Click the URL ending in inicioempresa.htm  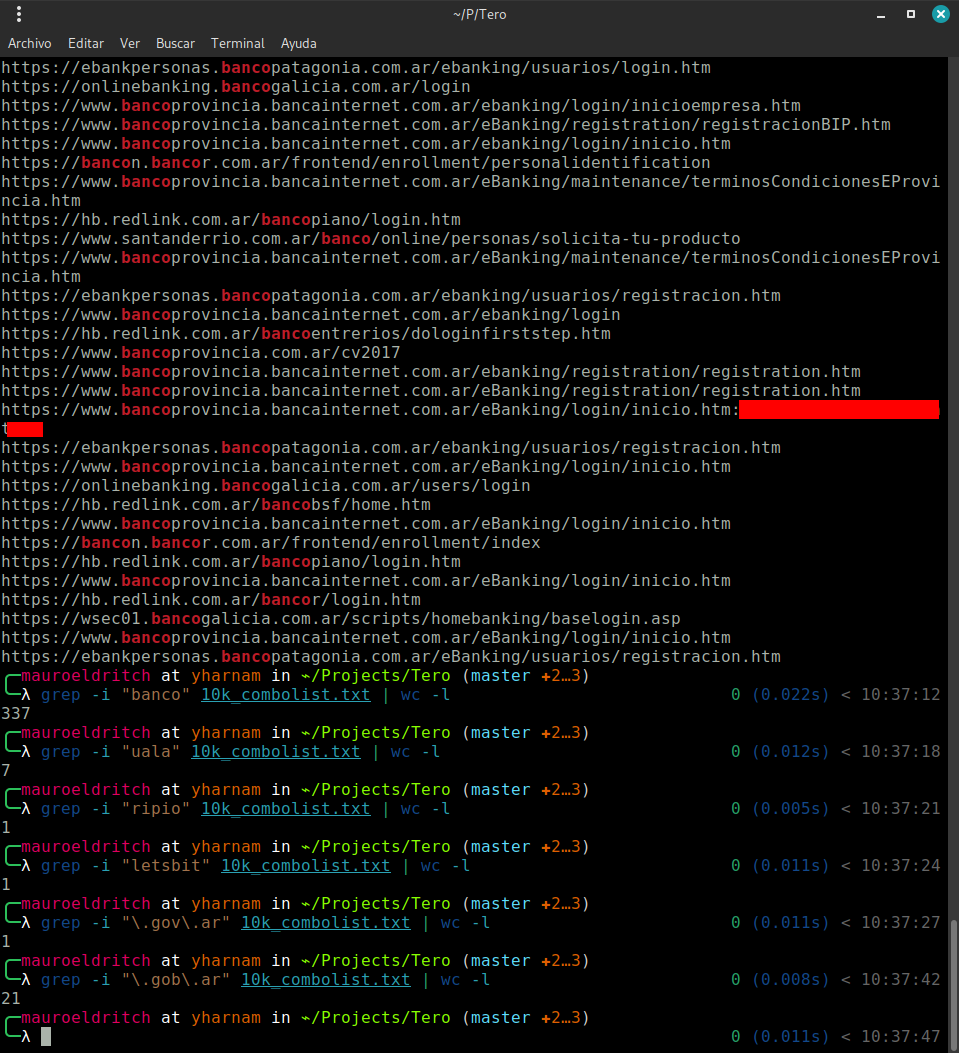pyautogui.click(x=401, y=105)
